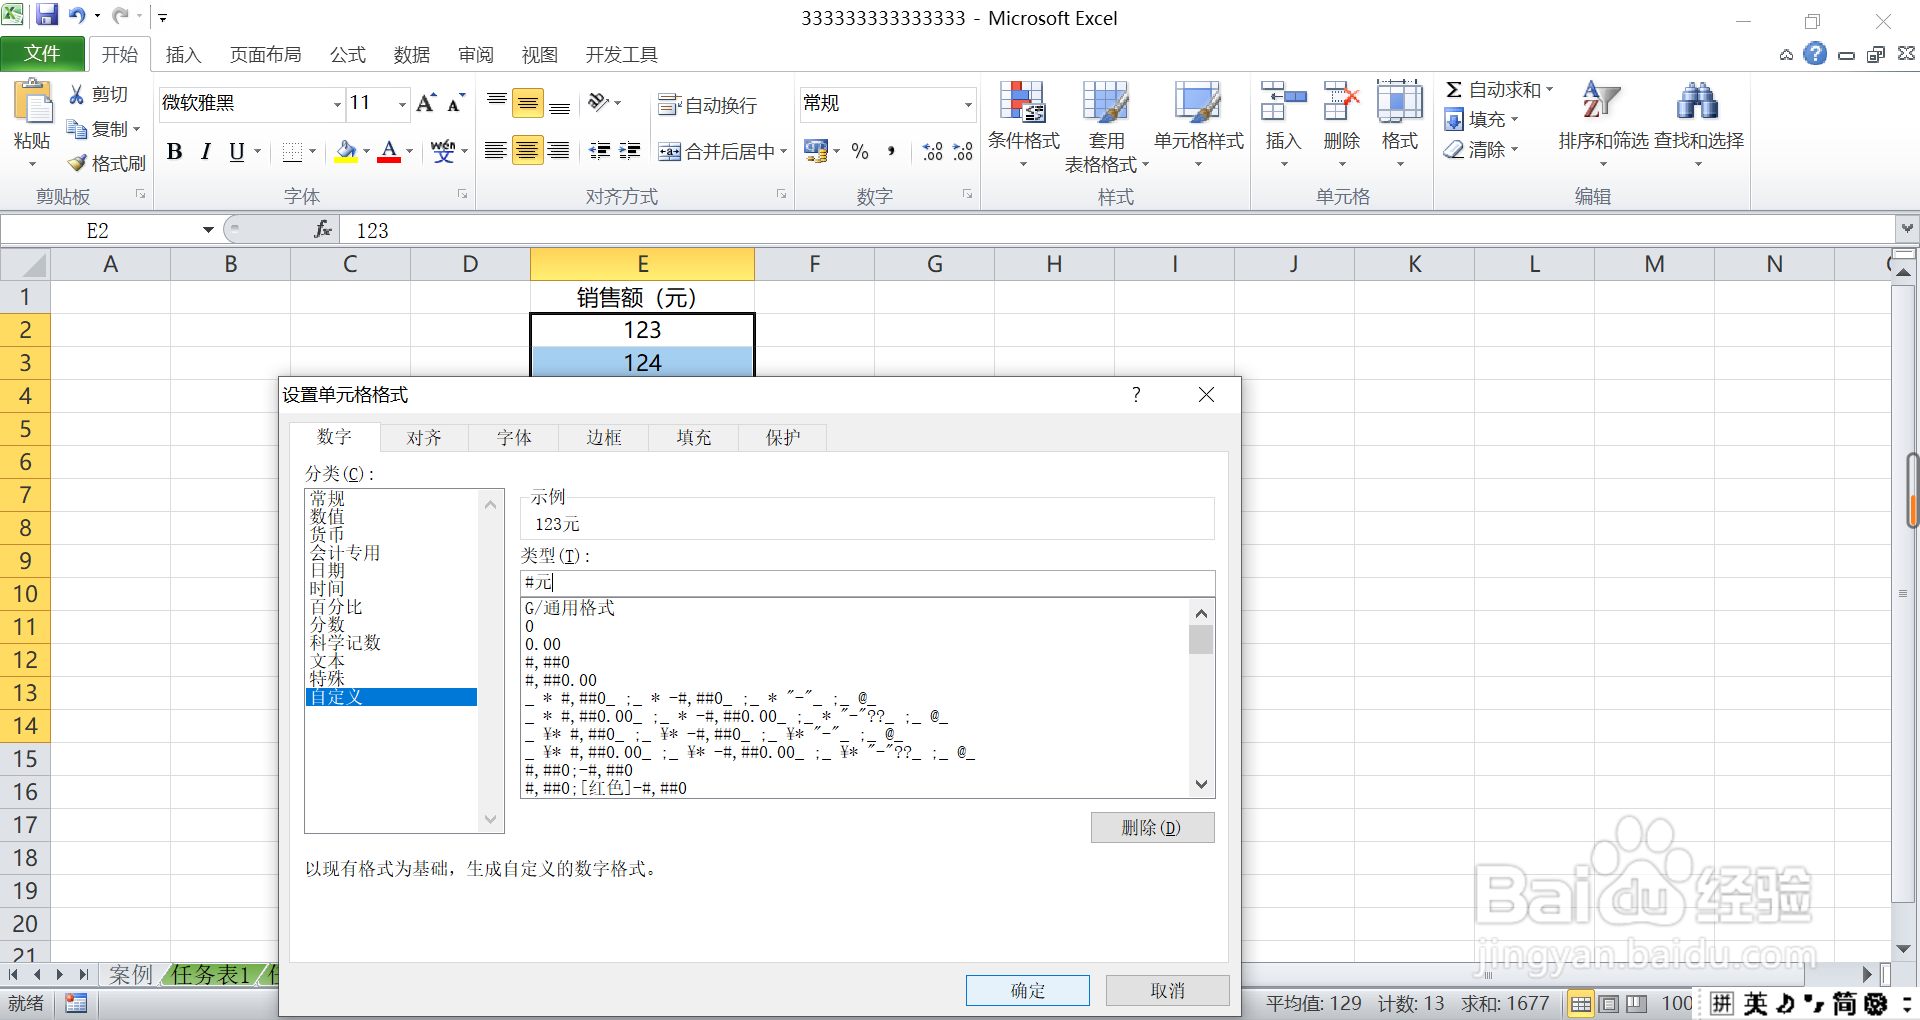Click 取消 Cancel button
Image resolution: width=1920 pixels, height=1020 pixels.
click(x=1168, y=990)
